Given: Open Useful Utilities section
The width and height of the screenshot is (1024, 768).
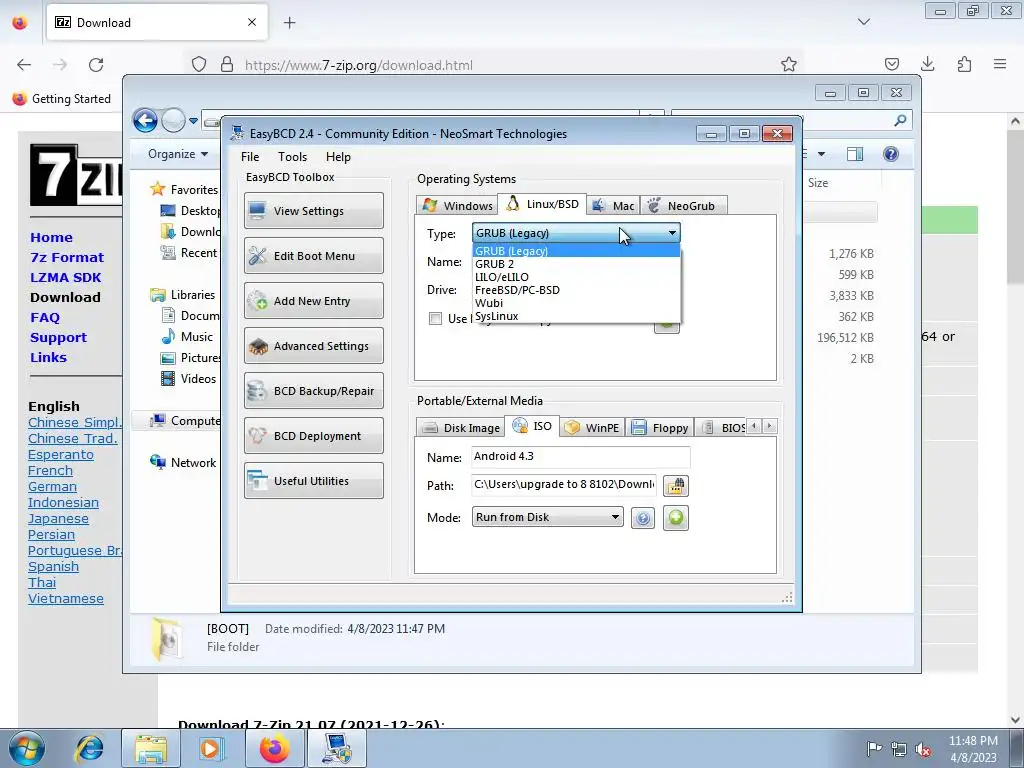Looking at the screenshot, I should [313, 481].
